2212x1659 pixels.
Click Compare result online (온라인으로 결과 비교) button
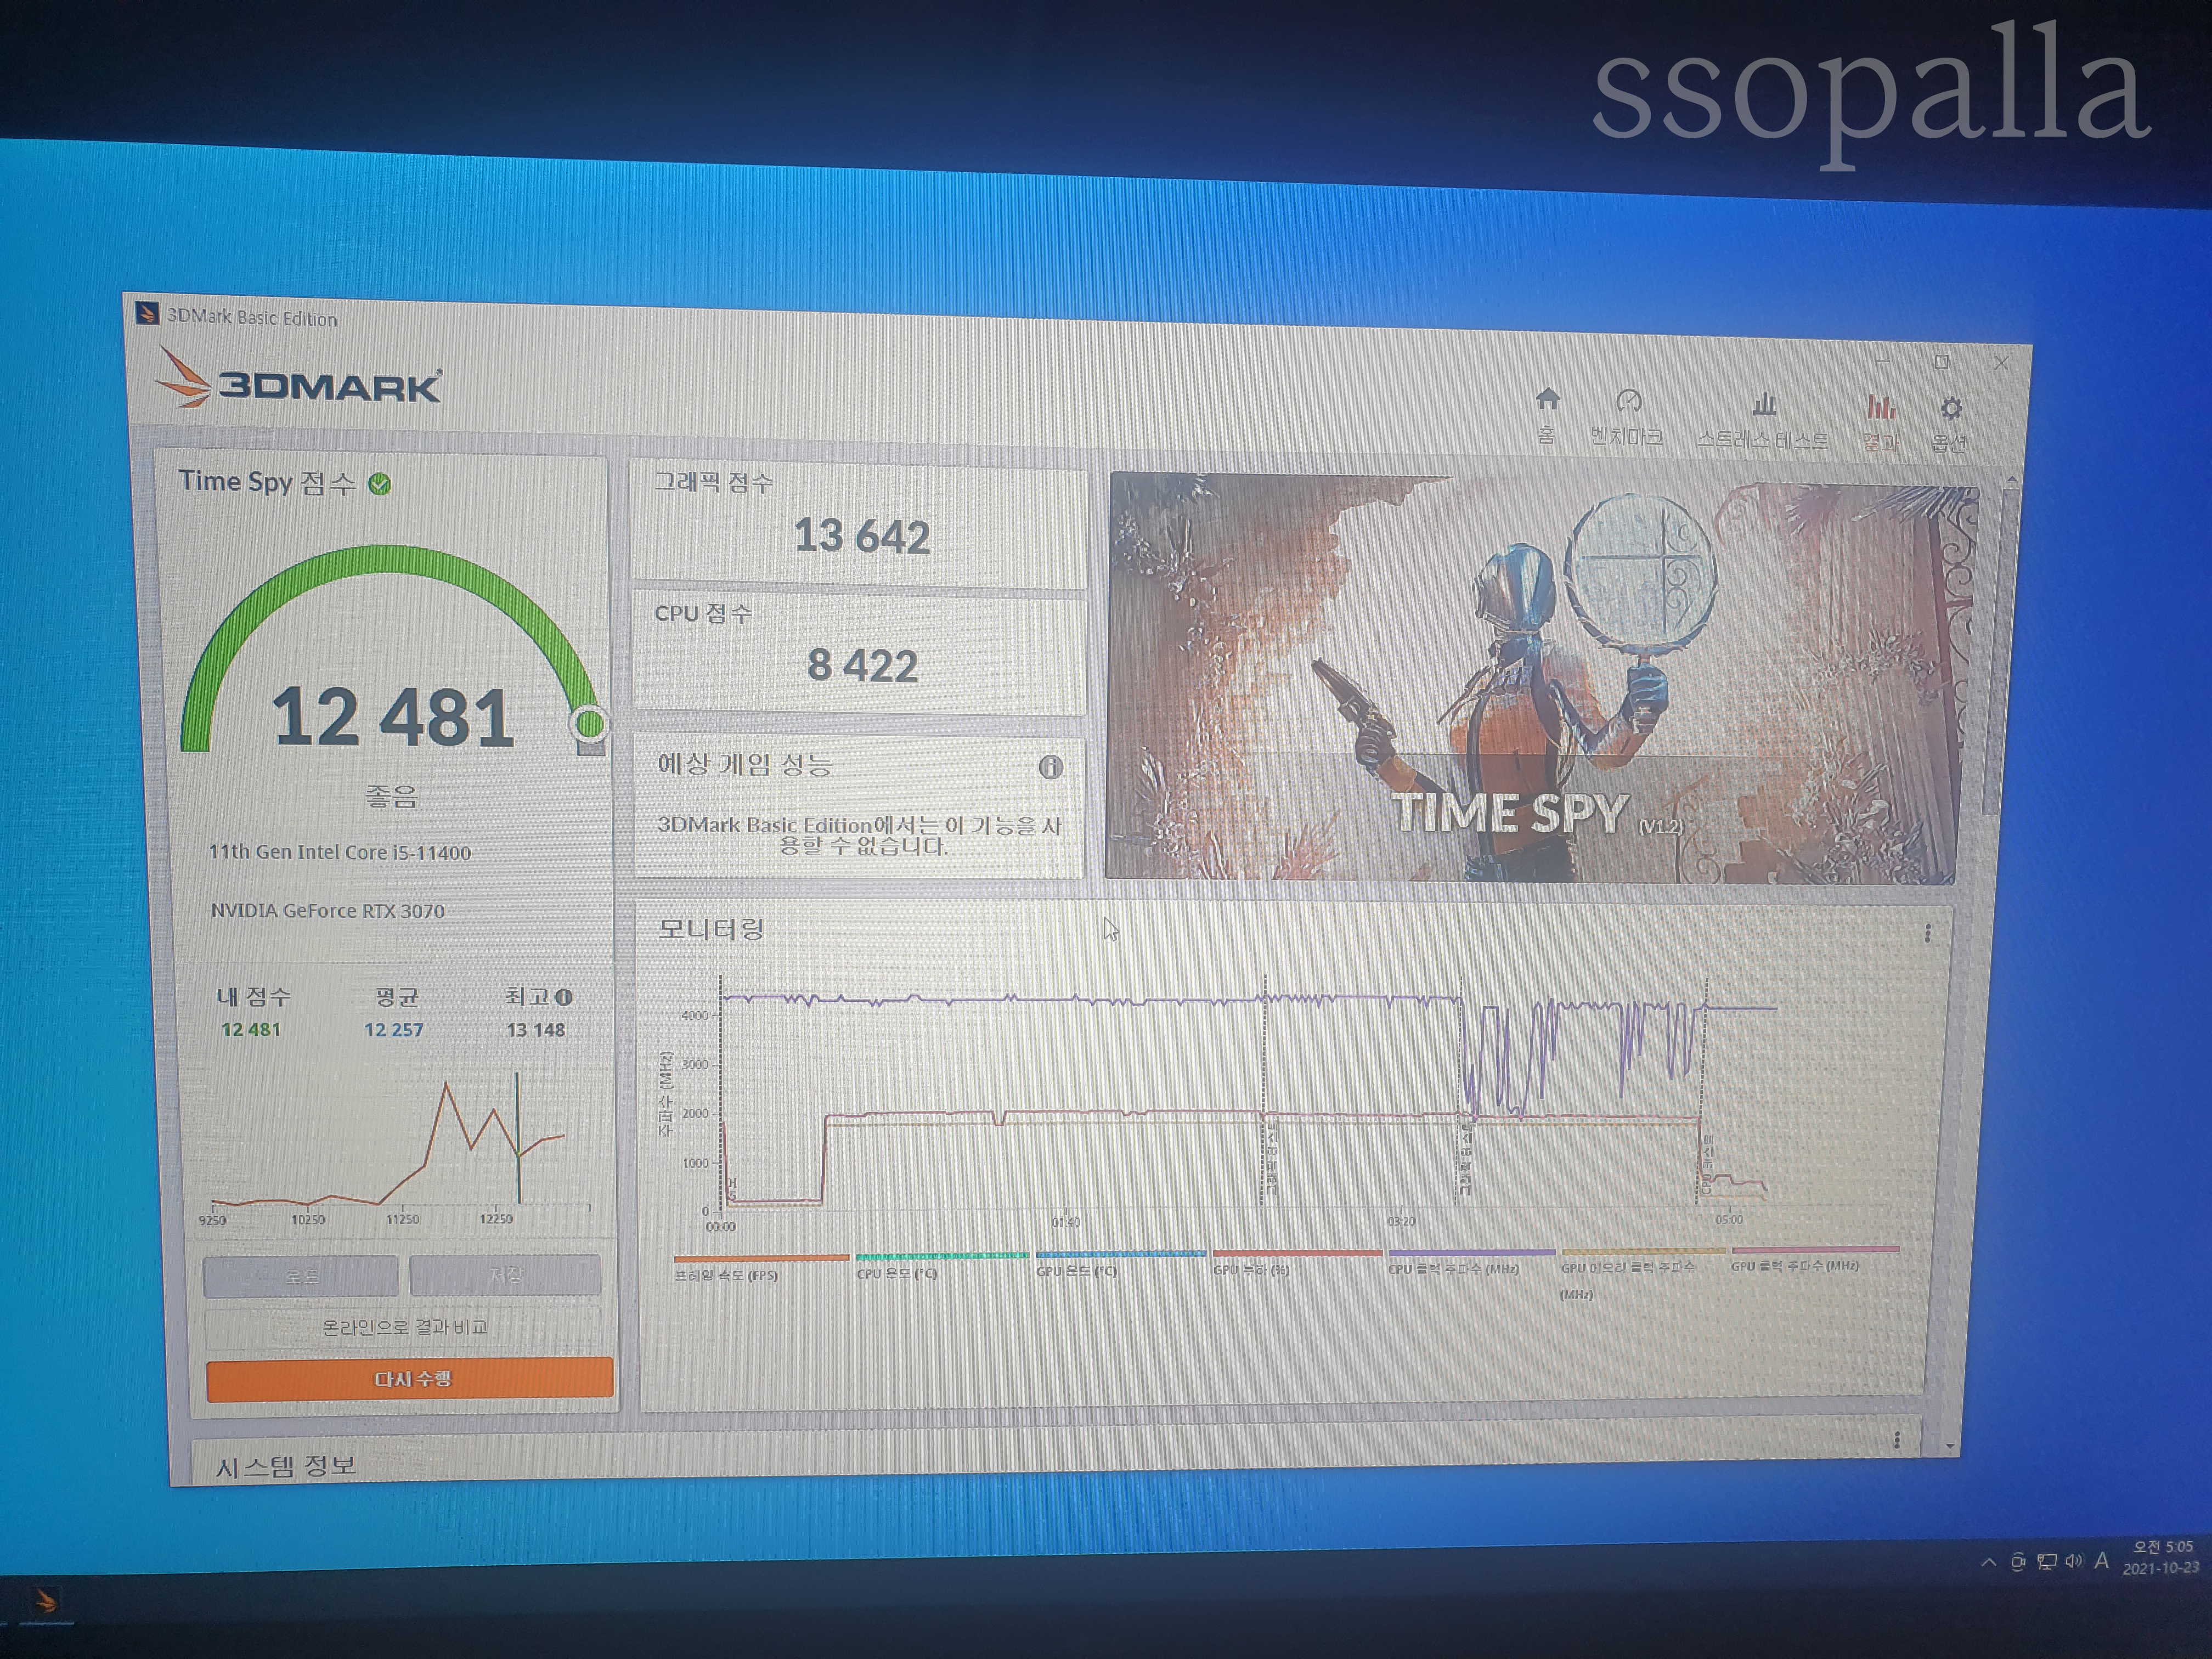pos(404,1327)
